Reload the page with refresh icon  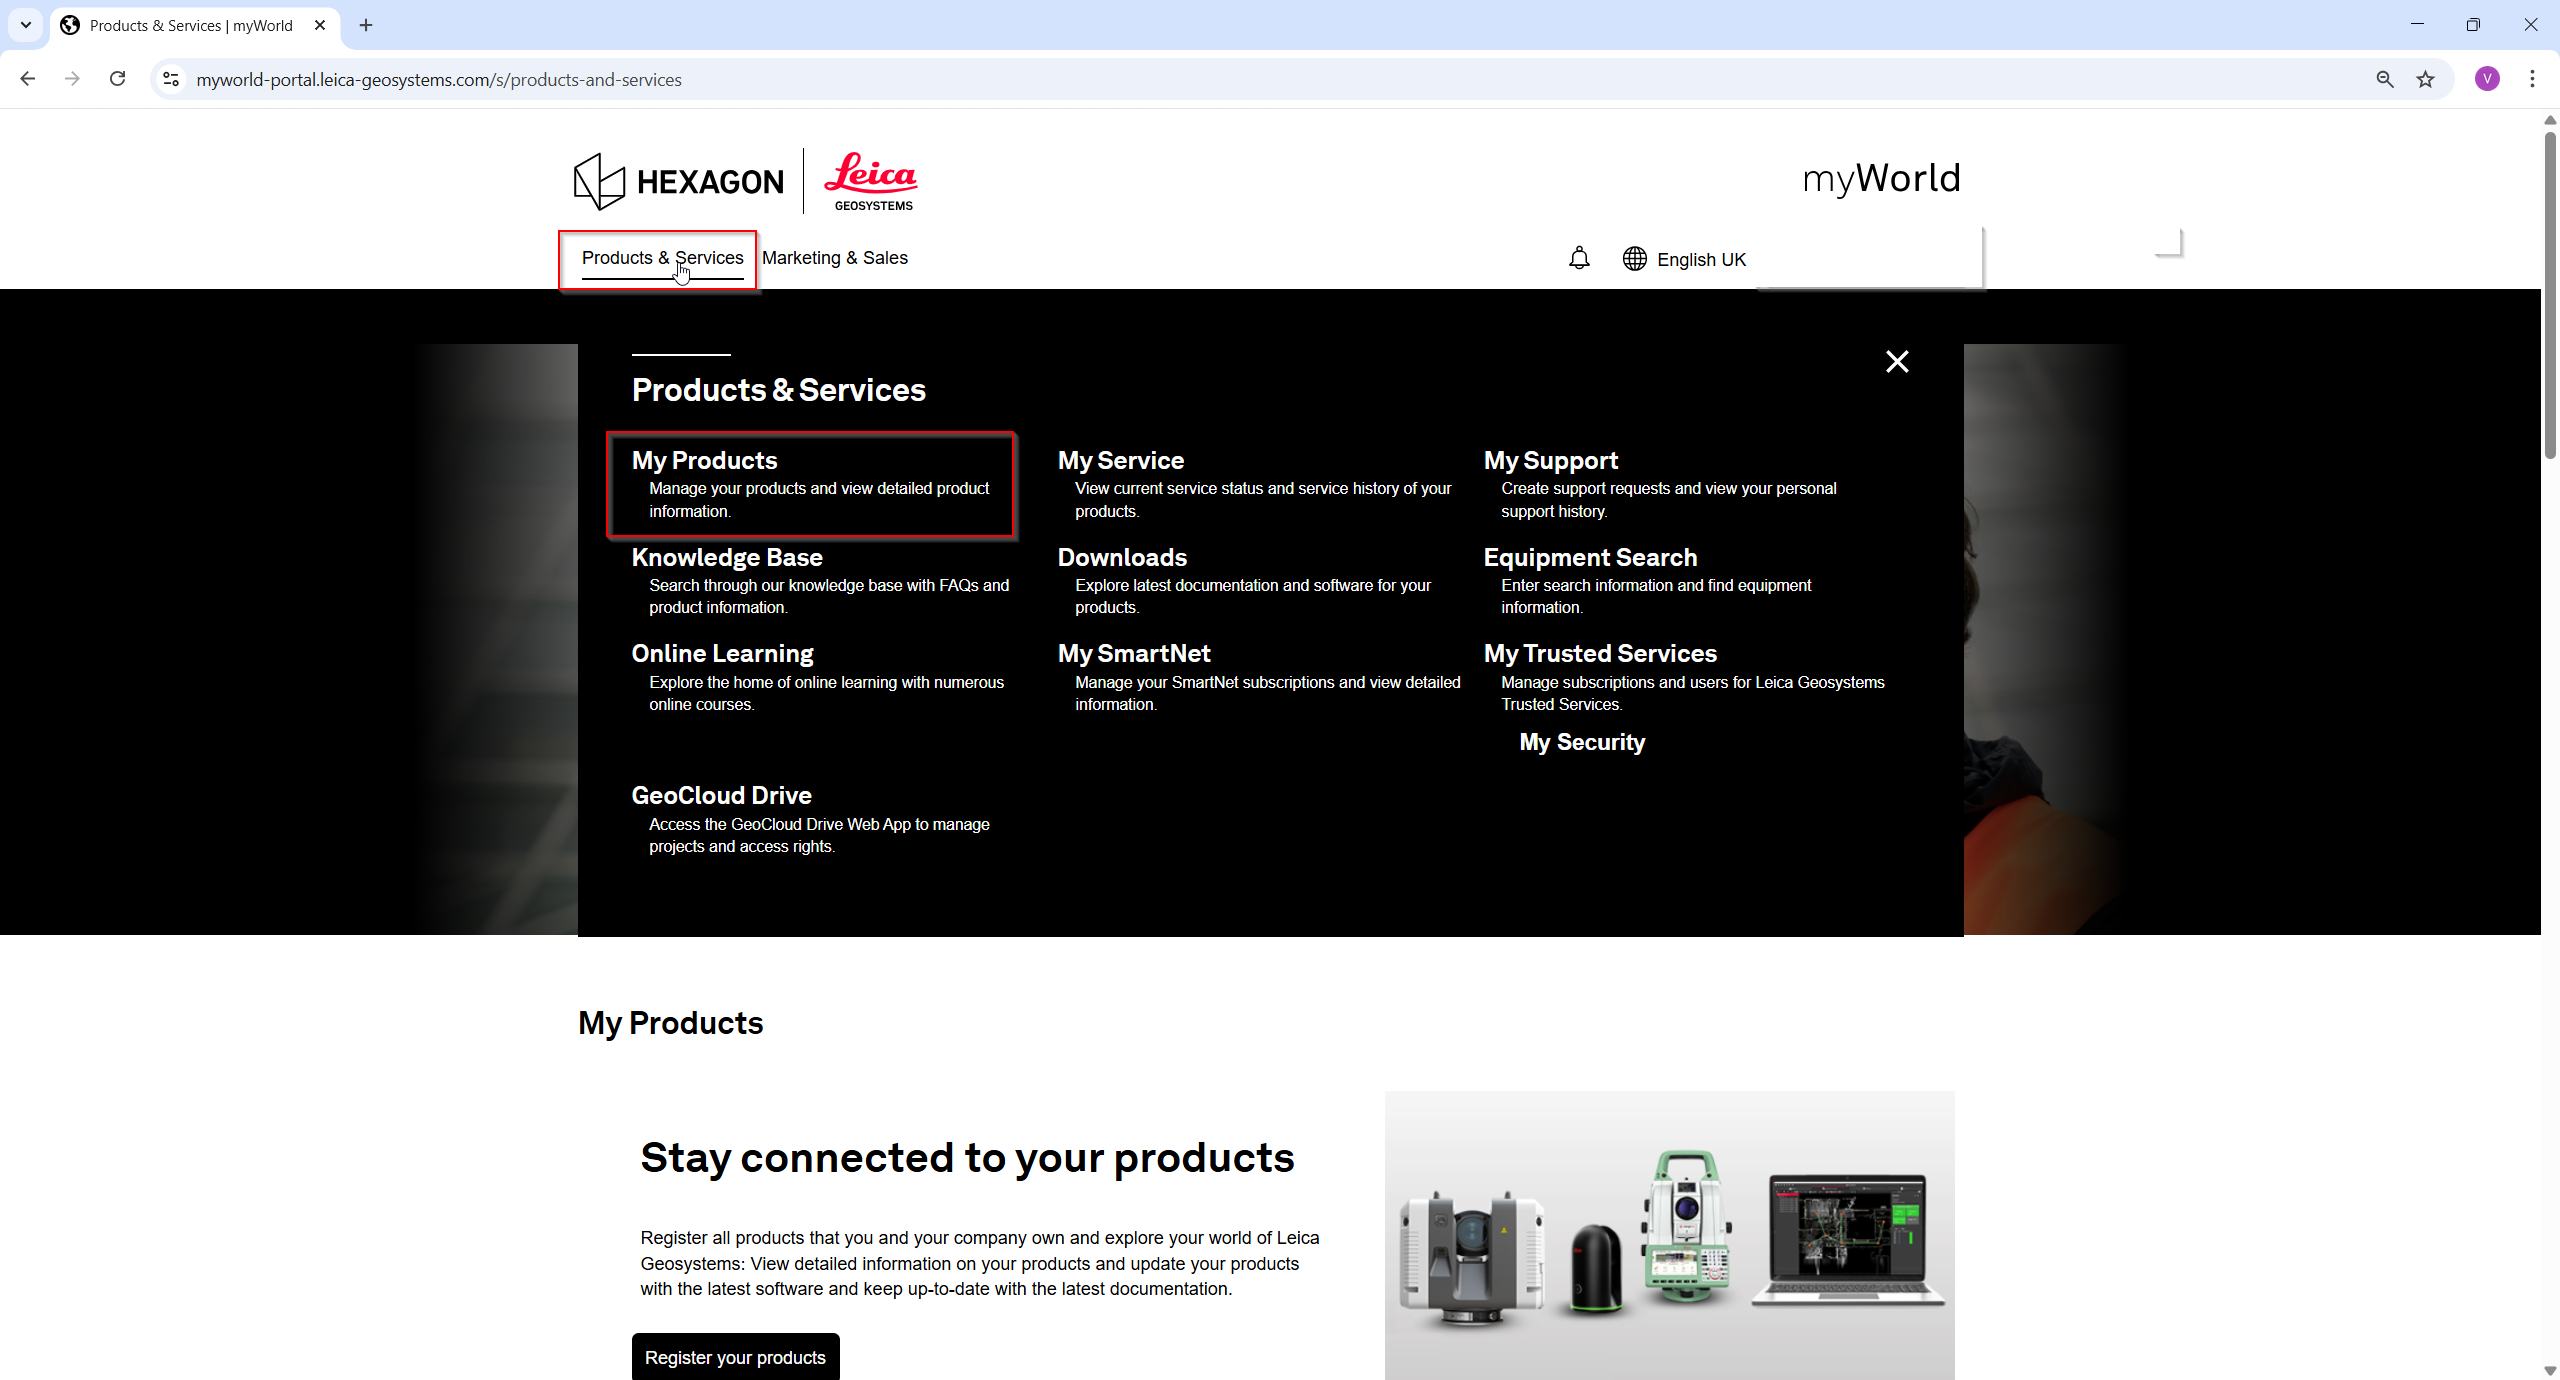tap(117, 79)
